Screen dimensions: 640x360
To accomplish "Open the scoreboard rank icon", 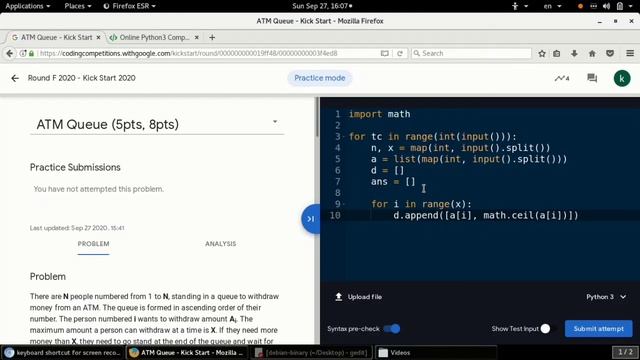I will coord(562,78).
